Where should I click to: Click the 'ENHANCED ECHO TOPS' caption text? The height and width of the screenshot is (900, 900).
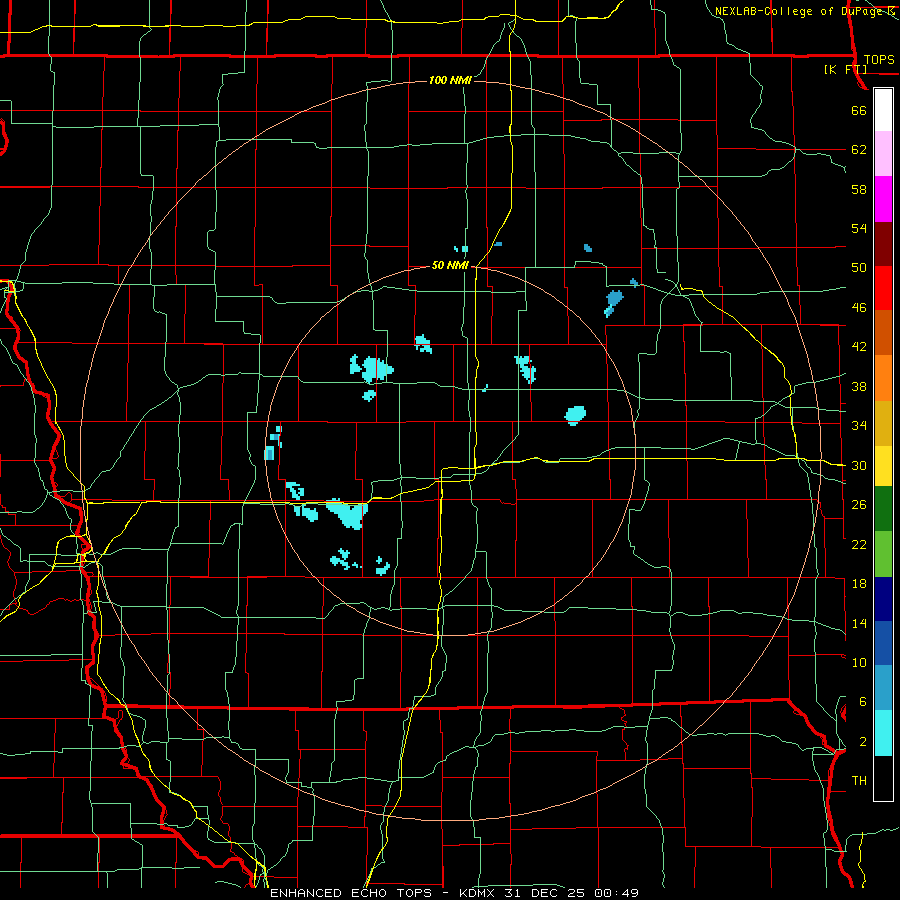[351, 893]
